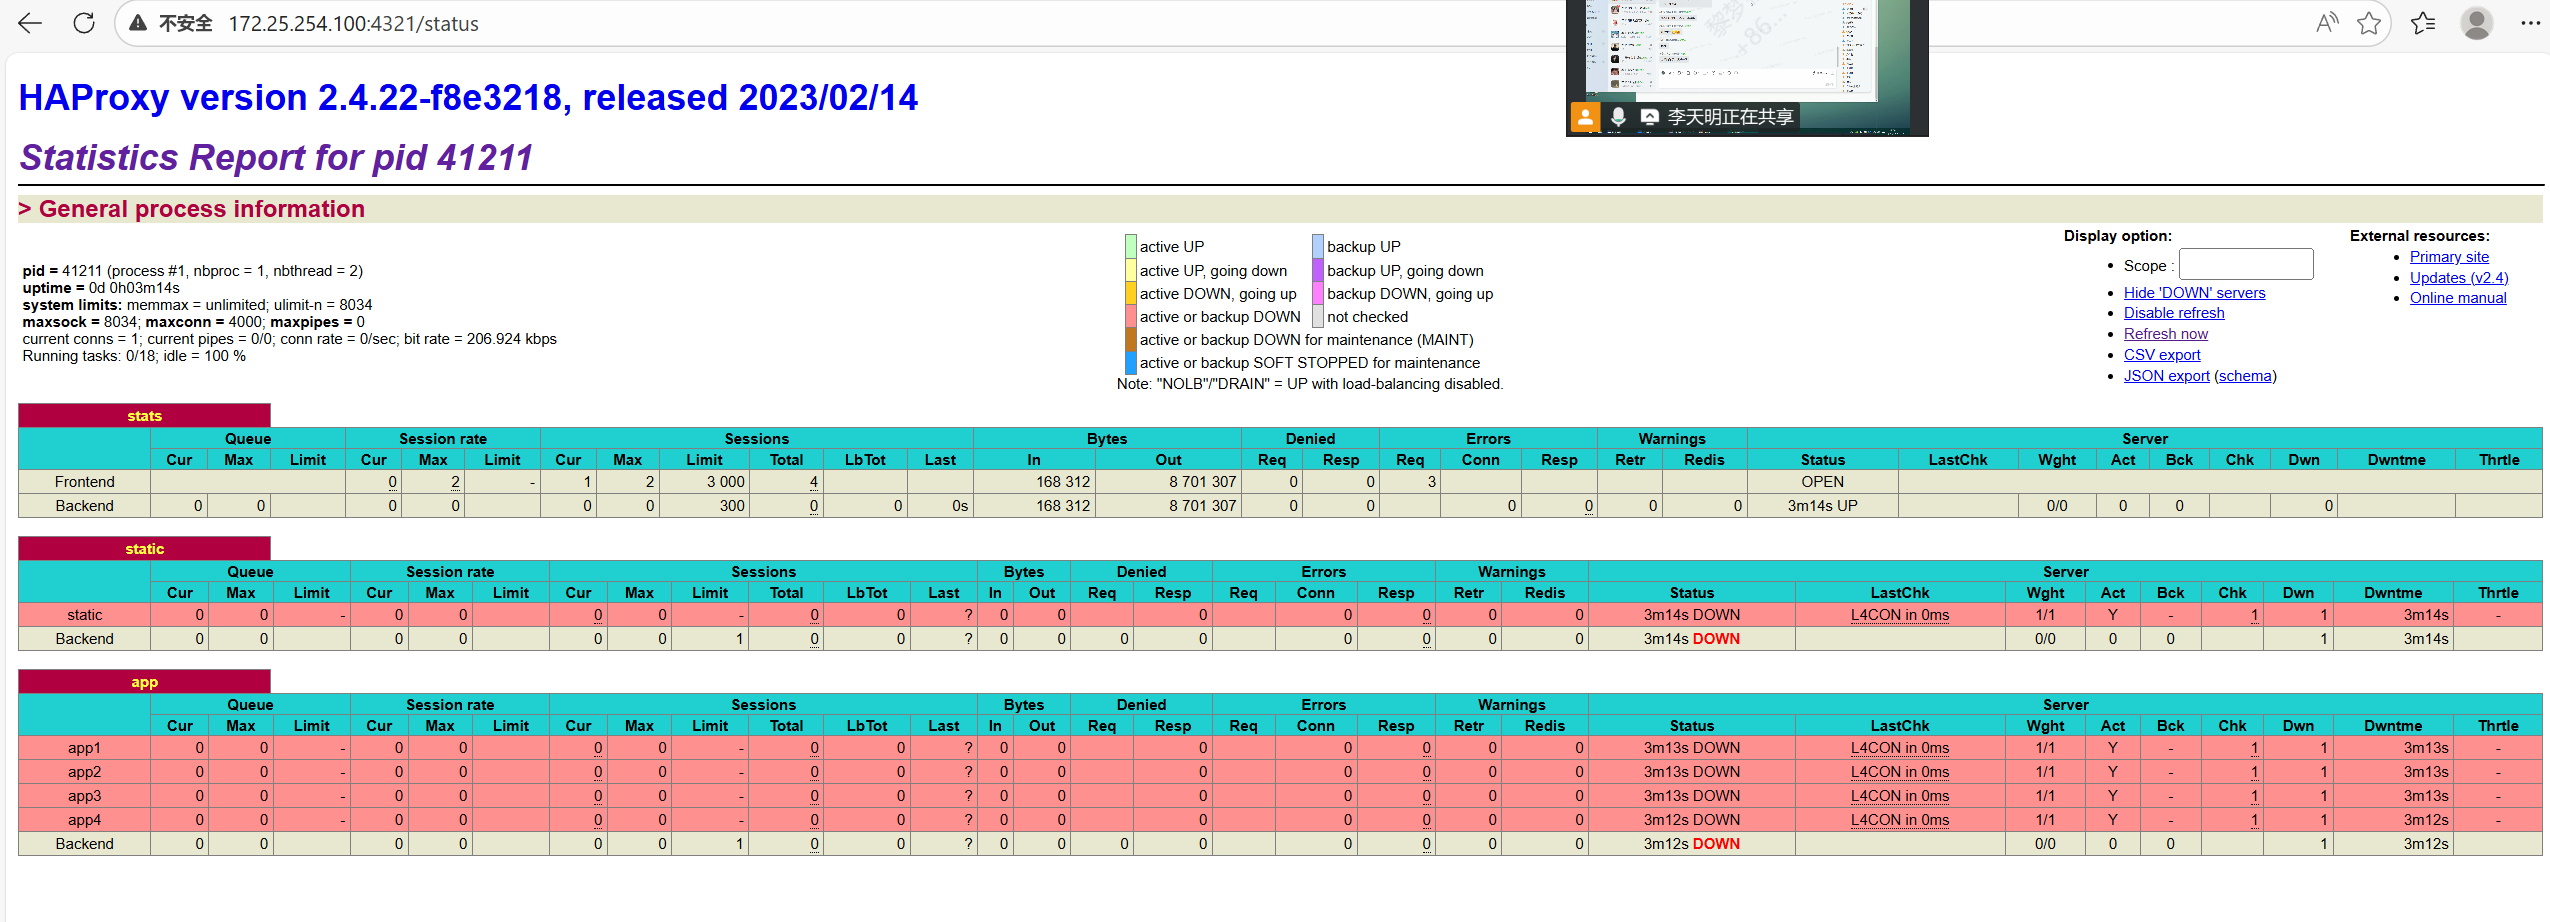
Task: Click Frontend sessions total value 4
Action: pos(813,482)
